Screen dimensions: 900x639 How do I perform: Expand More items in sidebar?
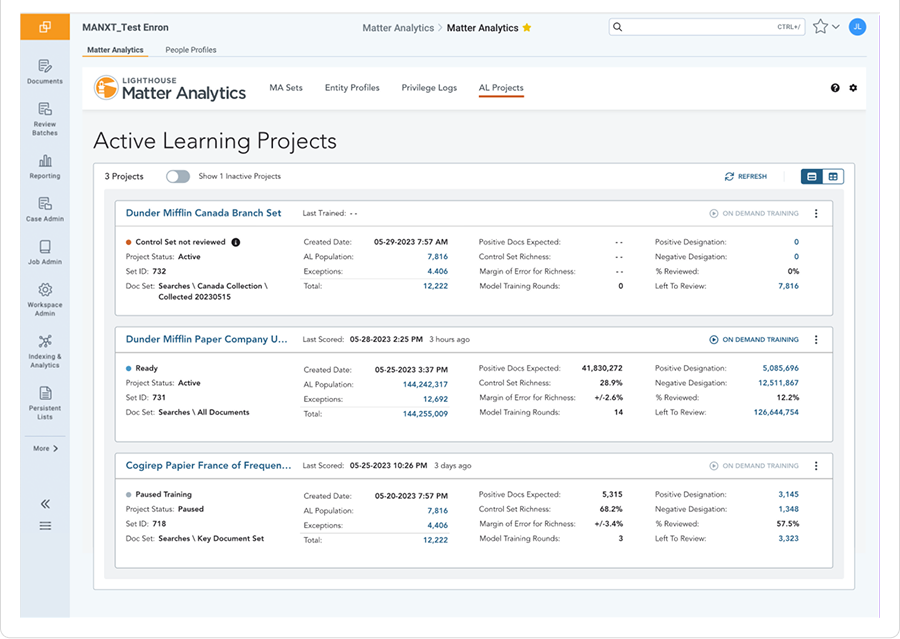coord(45,448)
